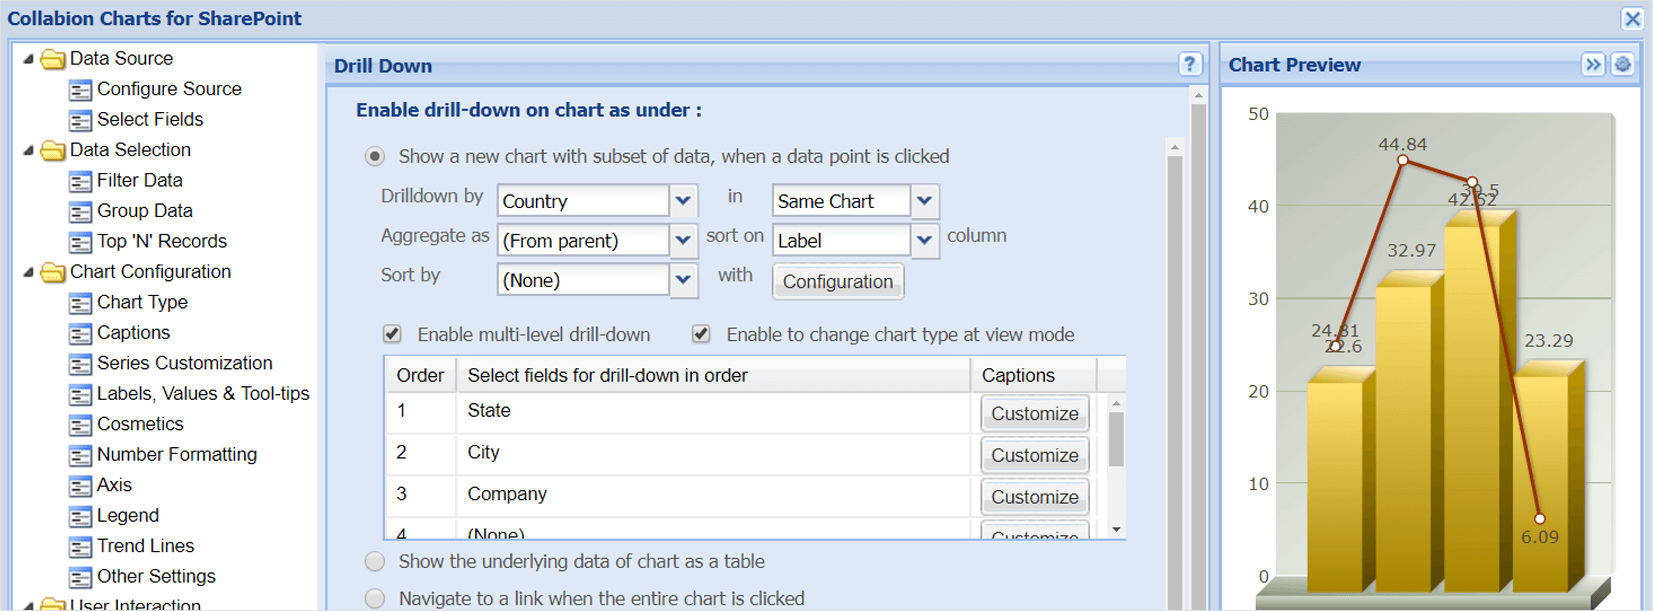Open Series Customization in the sidebar
Screen dimensions: 1653x611
coord(184,363)
